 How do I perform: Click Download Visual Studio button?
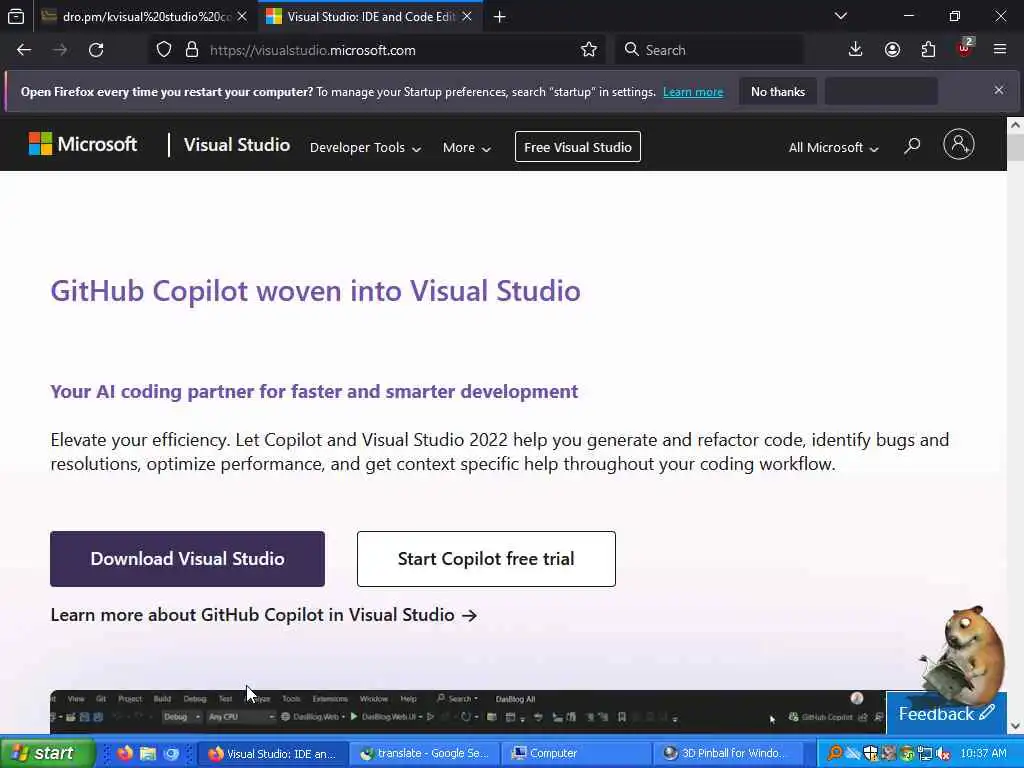(x=187, y=558)
